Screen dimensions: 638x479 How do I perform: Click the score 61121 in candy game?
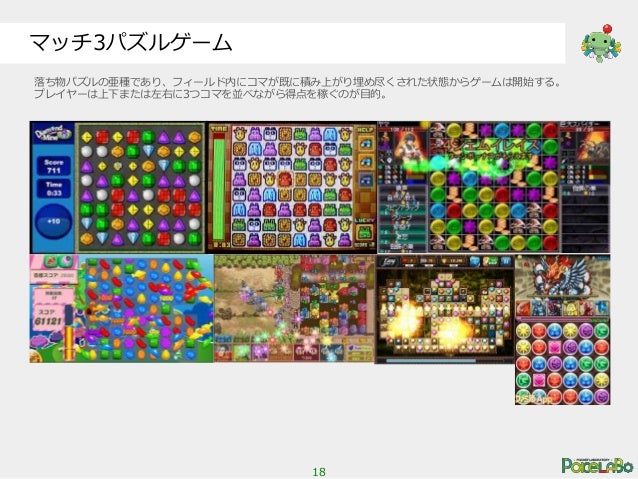[x=48, y=321]
